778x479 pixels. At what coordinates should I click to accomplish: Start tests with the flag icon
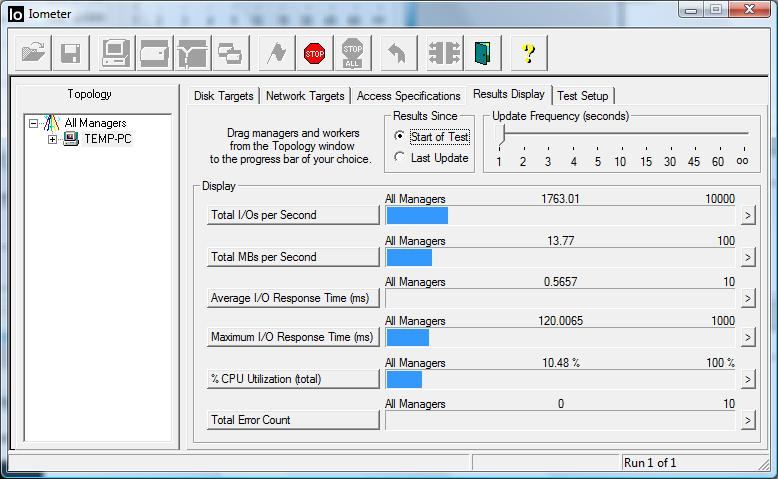tap(277, 53)
